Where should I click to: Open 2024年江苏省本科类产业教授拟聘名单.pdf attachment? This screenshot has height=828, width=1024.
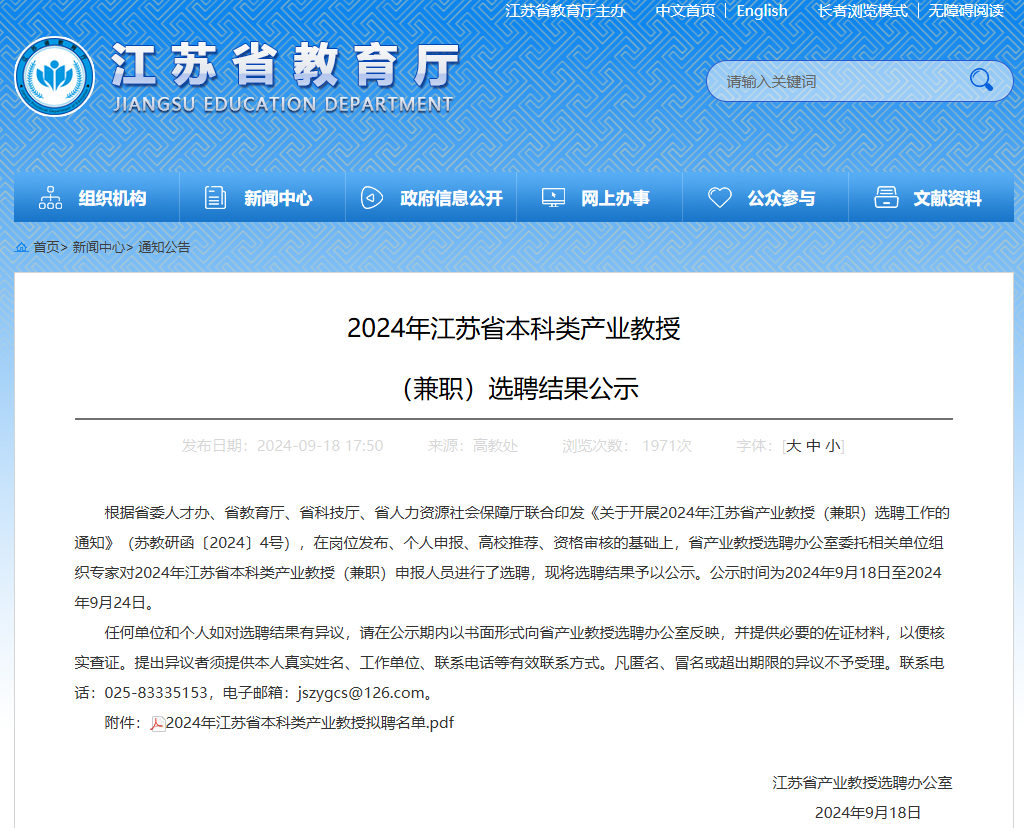309,722
